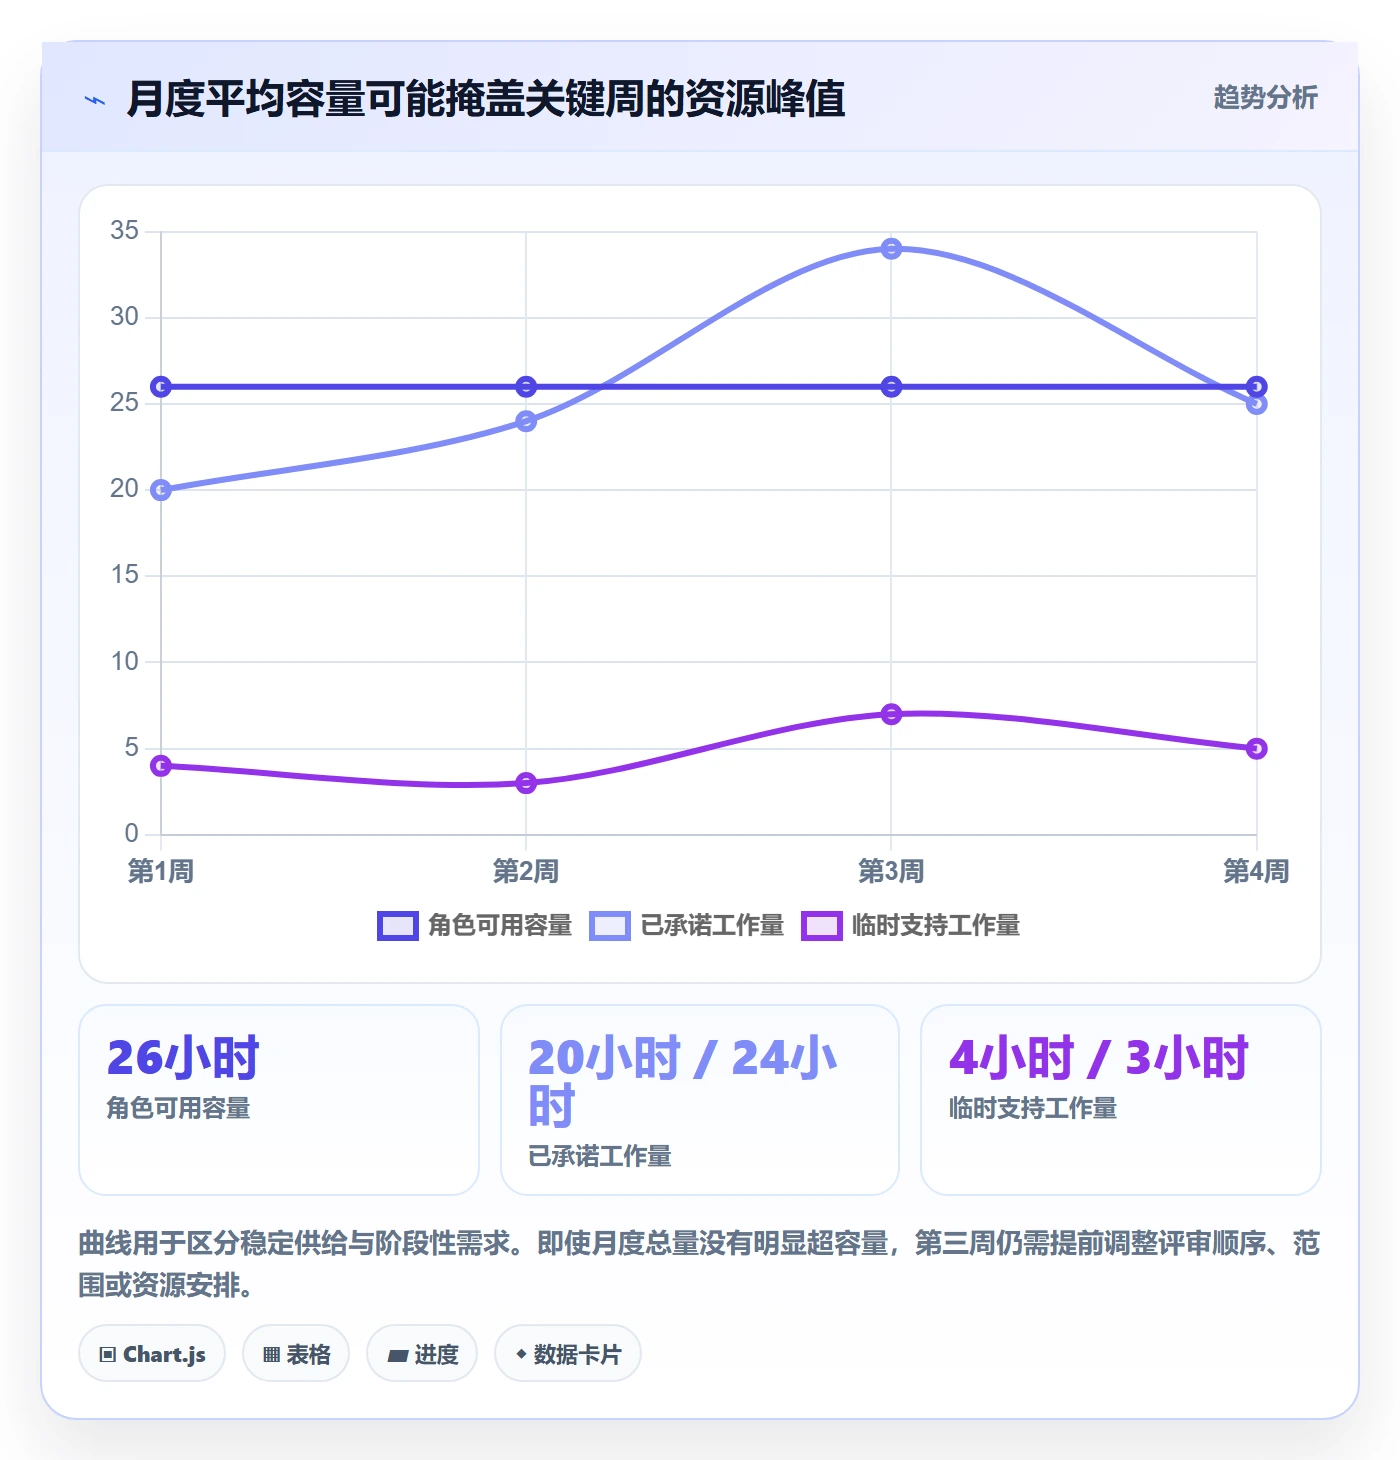Click the 角色可用容量 legend label

(500, 926)
